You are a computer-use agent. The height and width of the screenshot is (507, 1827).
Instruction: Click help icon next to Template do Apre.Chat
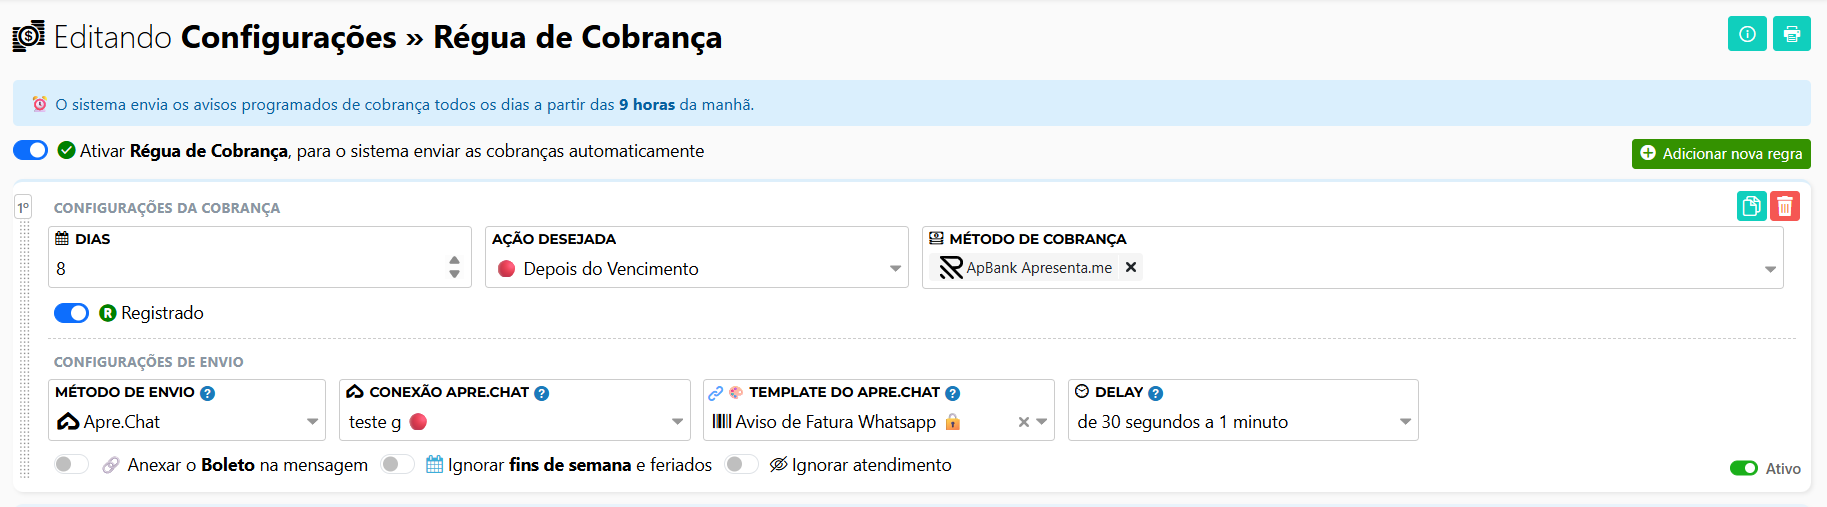pyautogui.click(x=953, y=393)
